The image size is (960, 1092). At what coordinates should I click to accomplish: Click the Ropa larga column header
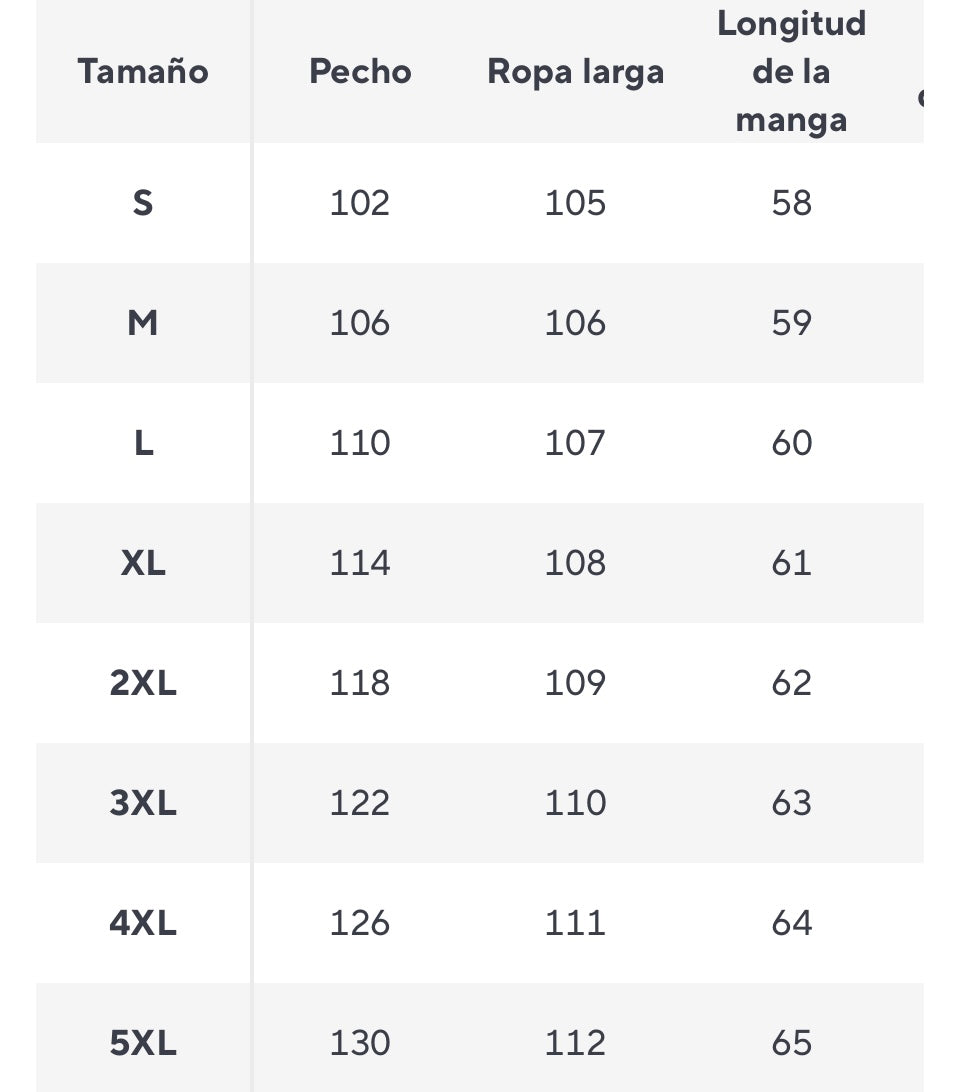click(575, 72)
